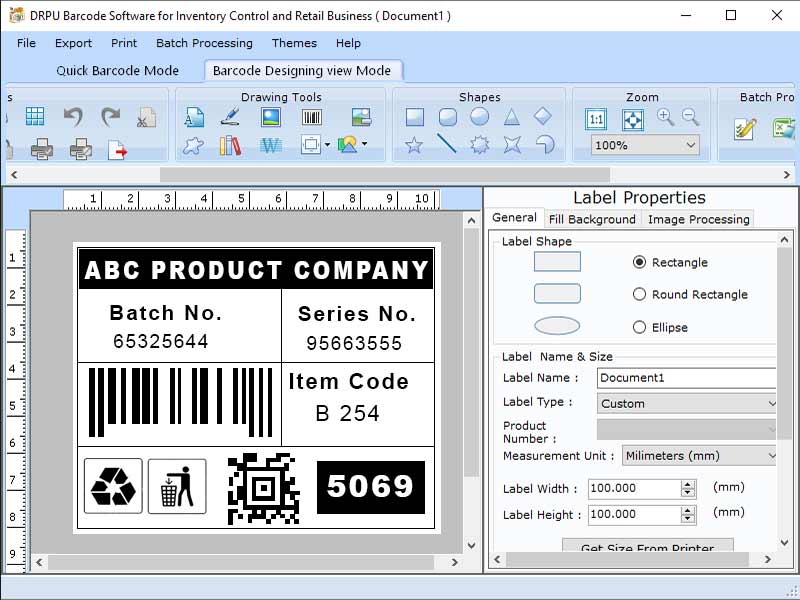Switch to the Fill Background tab
Screen dimensions: 800x600
pyautogui.click(x=593, y=218)
